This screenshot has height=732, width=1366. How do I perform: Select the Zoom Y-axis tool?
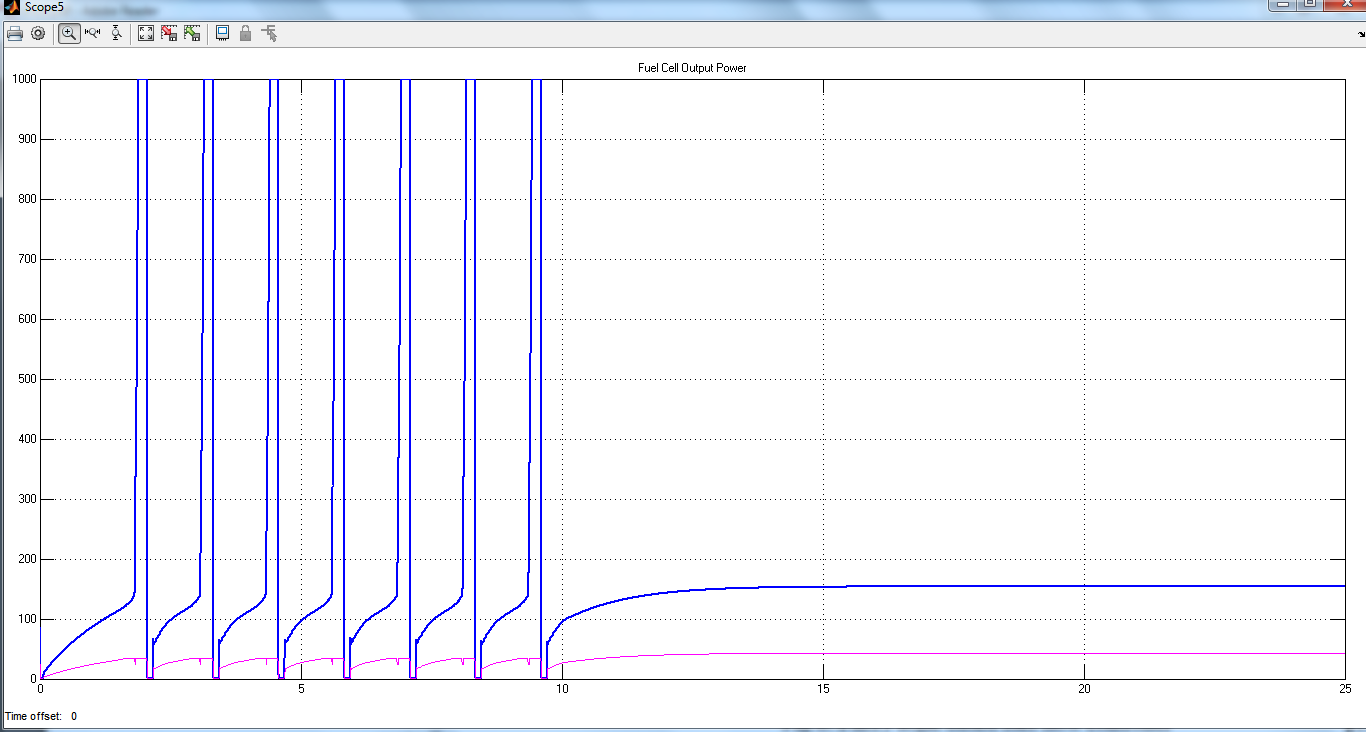click(117, 33)
